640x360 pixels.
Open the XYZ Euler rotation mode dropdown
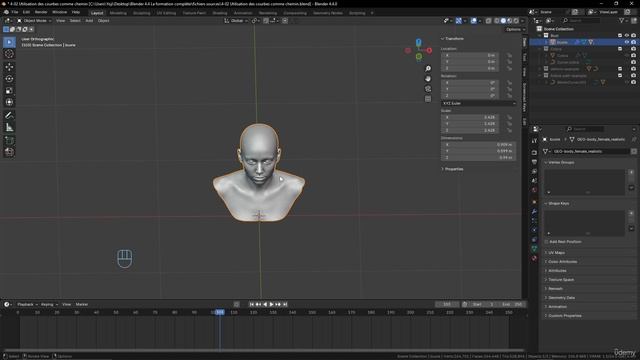point(478,103)
